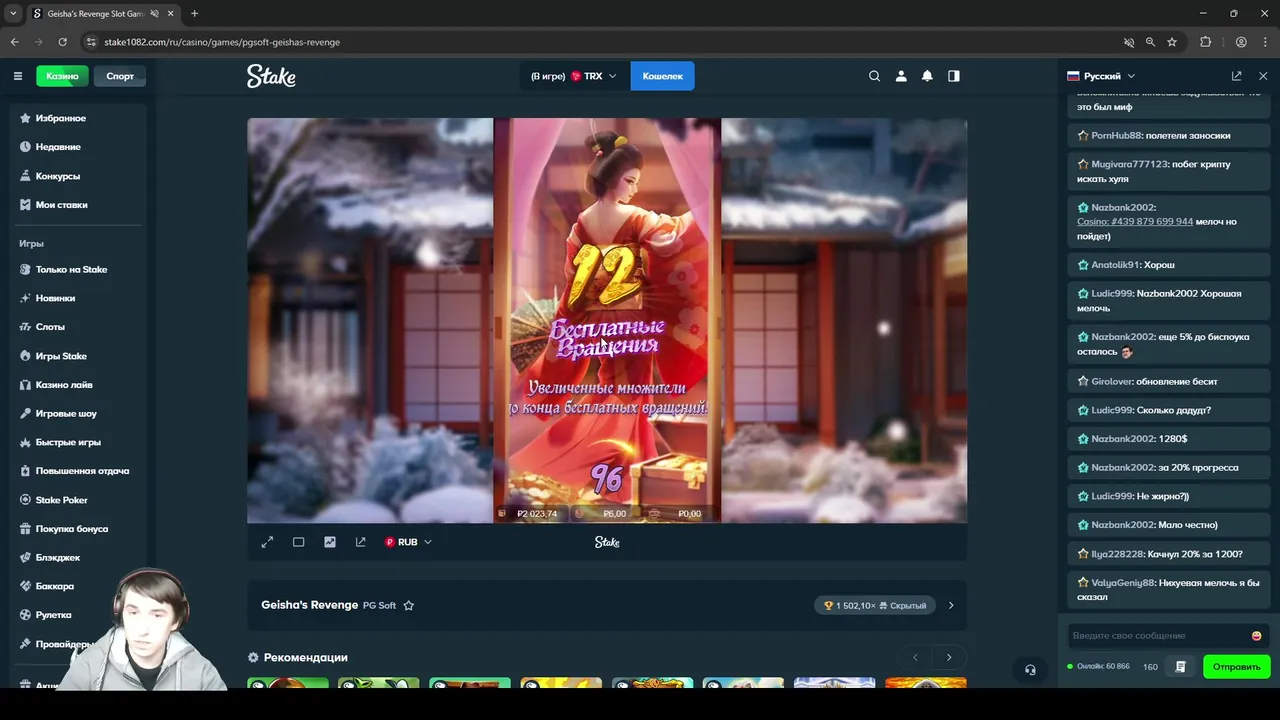Go to previous recommendations
Viewport: 1280px width, 720px height.
click(915, 657)
